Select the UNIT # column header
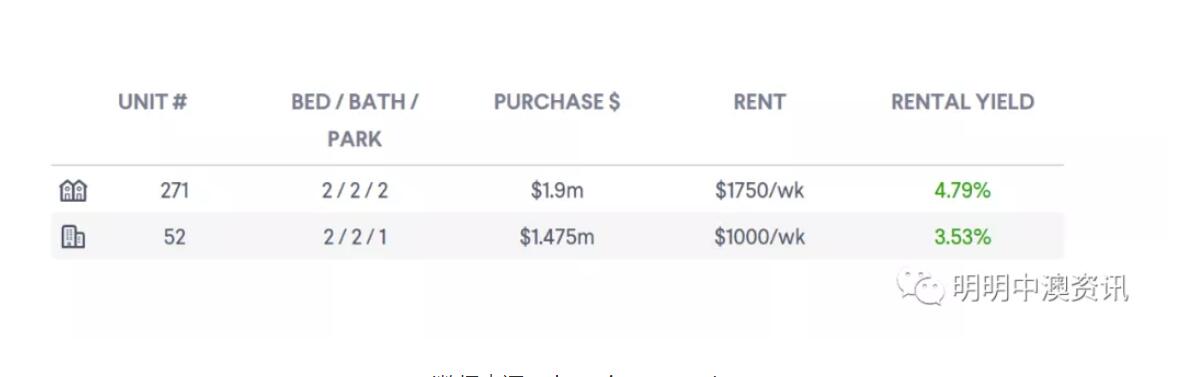Image resolution: width=1183 pixels, height=377 pixels. tap(152, 102)
